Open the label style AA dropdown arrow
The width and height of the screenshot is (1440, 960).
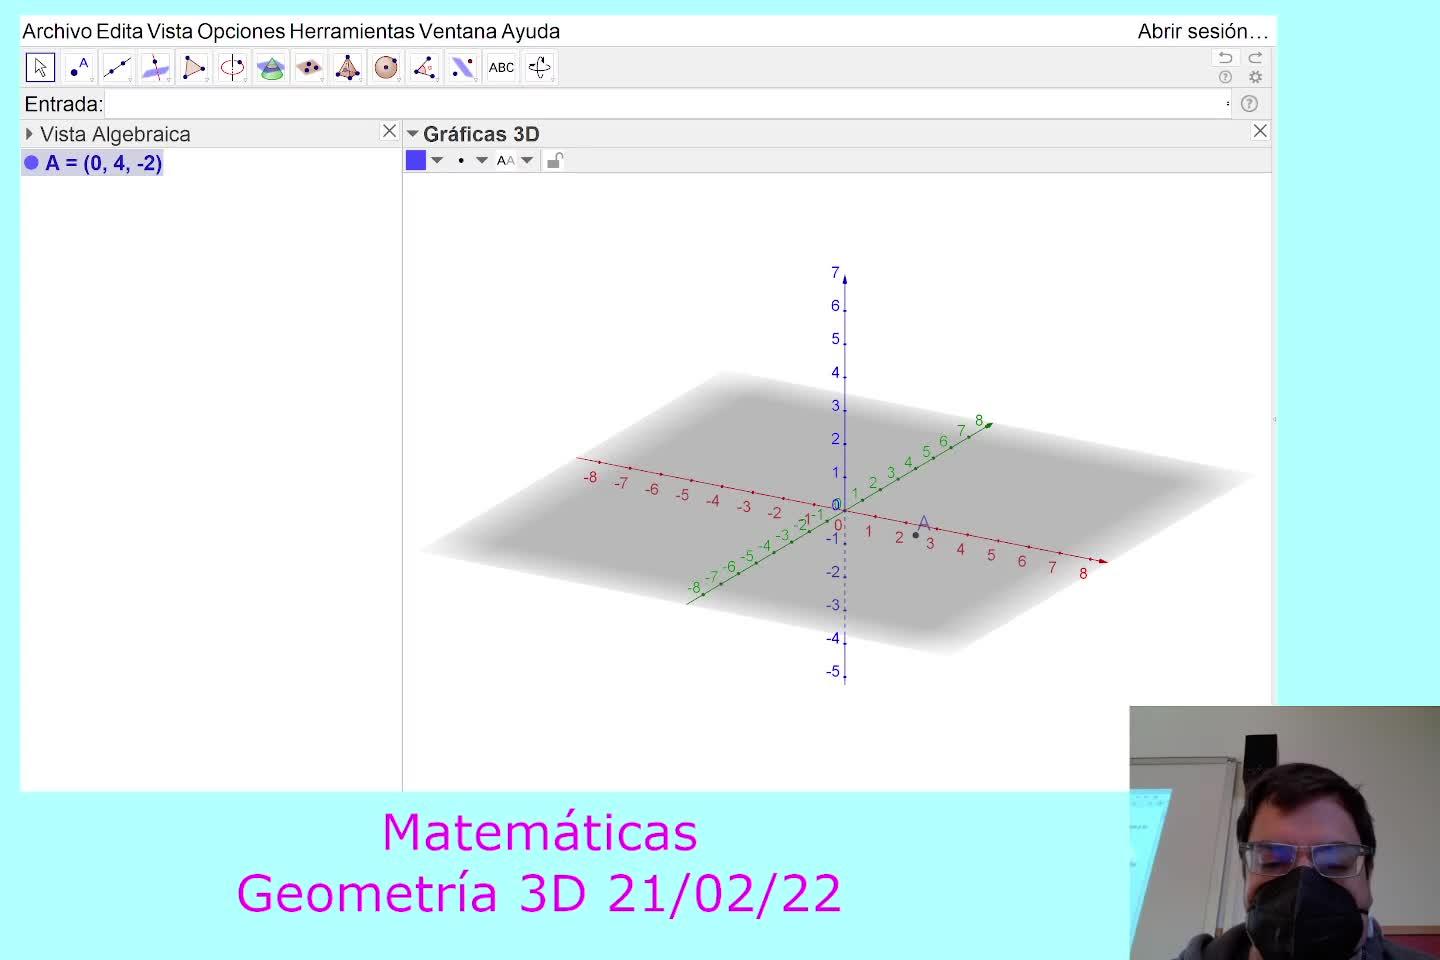coord(527,160)
